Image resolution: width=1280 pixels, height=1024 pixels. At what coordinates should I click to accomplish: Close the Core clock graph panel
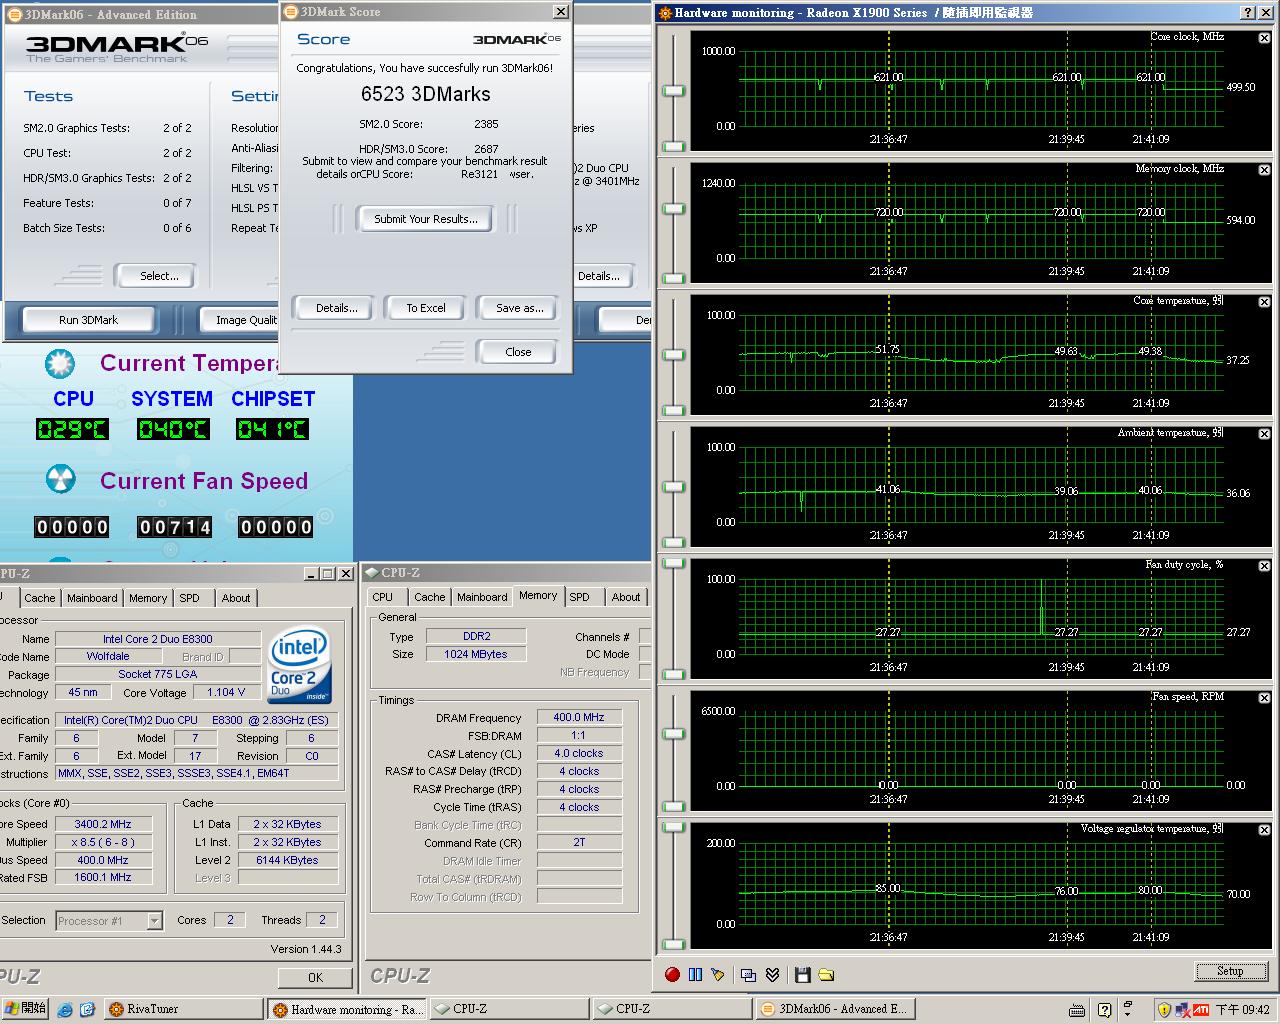point(1264,38)
